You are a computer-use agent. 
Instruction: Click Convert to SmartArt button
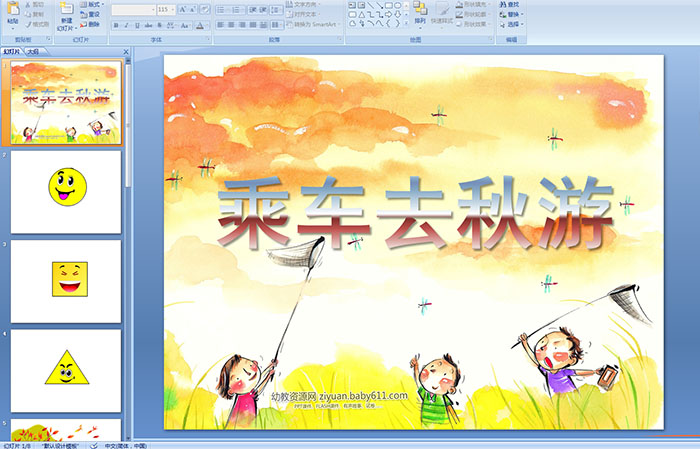click(x=314, y=24)
